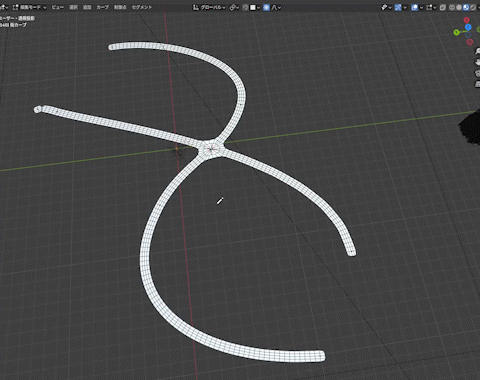Open the セグメント menu
Screen dimensions: 480x380
(142, 7)
